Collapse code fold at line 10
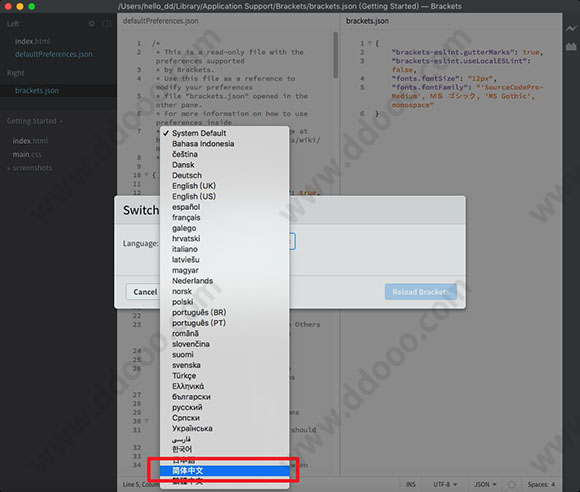 pos(146,174)
